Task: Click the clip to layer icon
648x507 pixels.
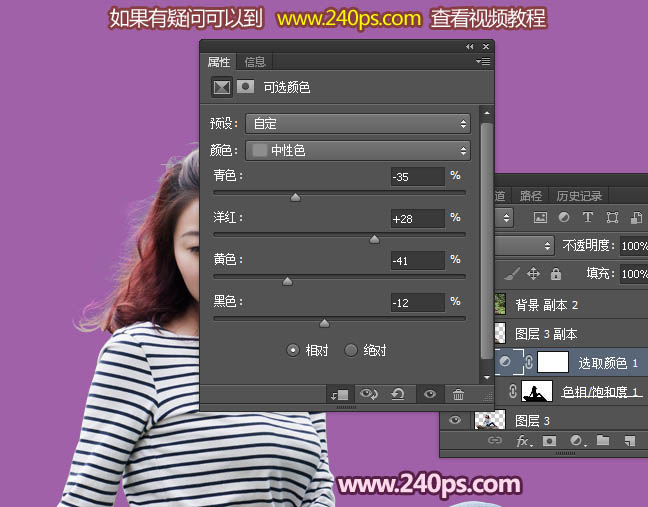Action: [x=340, y=395]
